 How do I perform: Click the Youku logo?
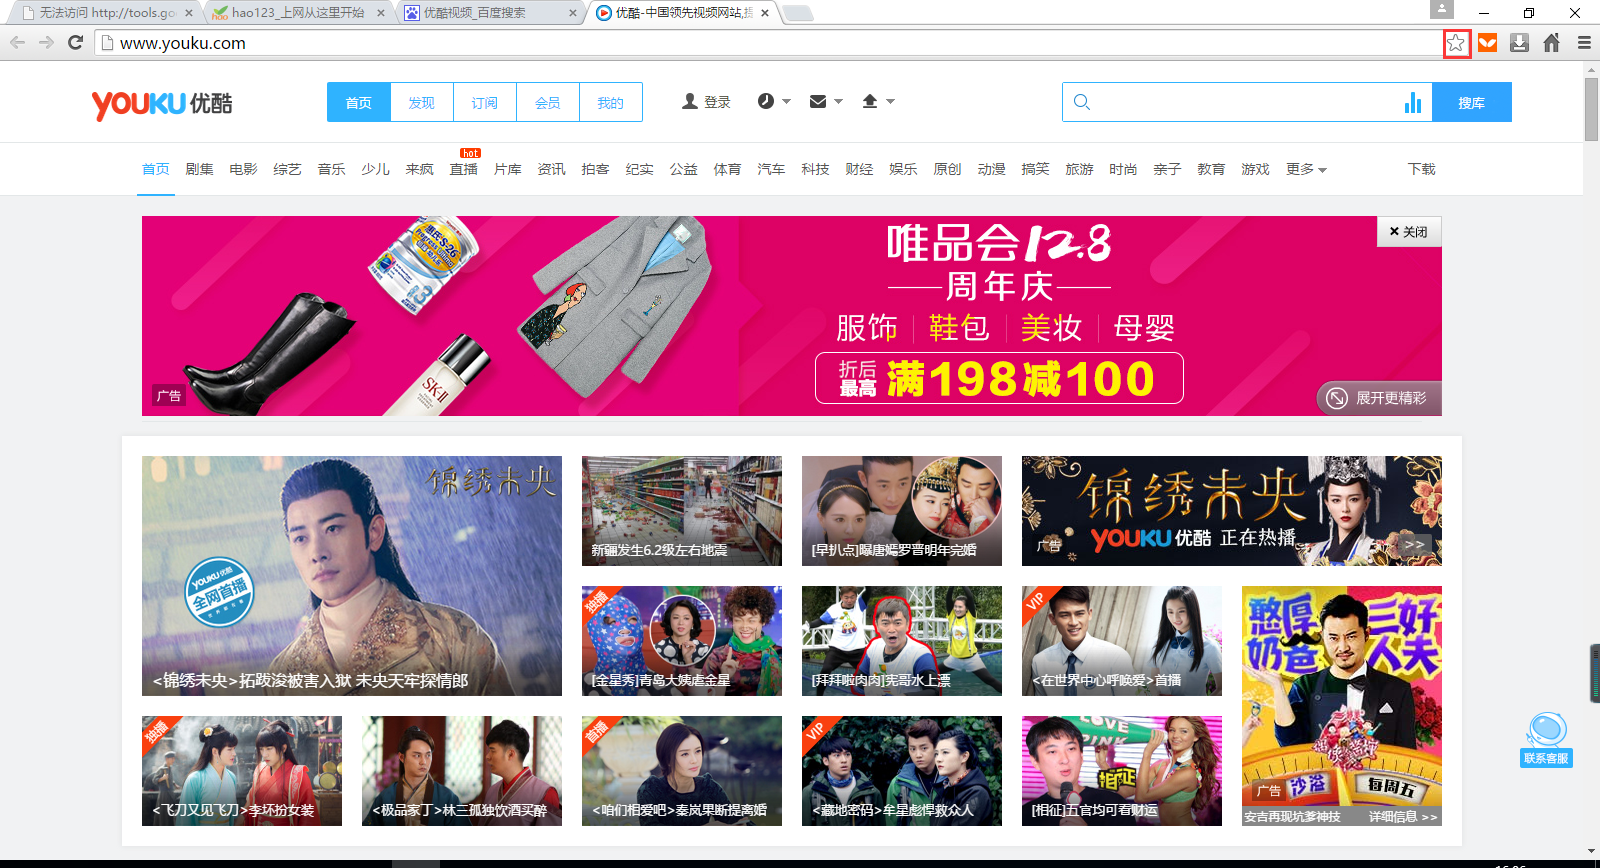[x=162, y=104]
